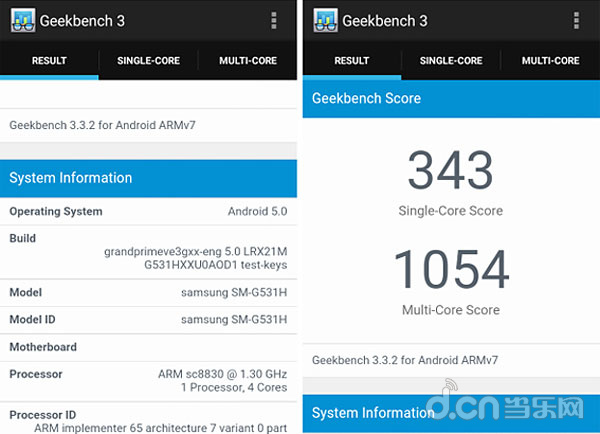Tap the Model label
The width and height of the screenshot is (600, 434).
click(x=26, y=292)
